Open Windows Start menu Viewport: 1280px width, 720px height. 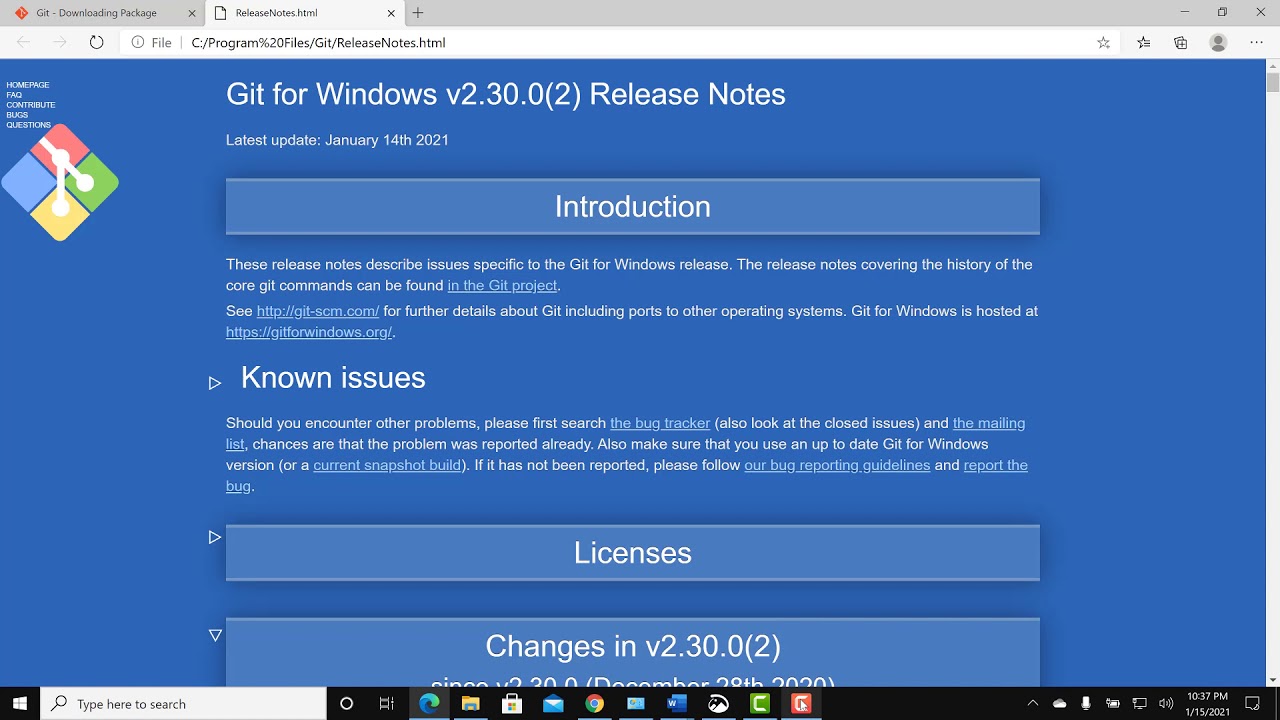click(x=20, y=704)
